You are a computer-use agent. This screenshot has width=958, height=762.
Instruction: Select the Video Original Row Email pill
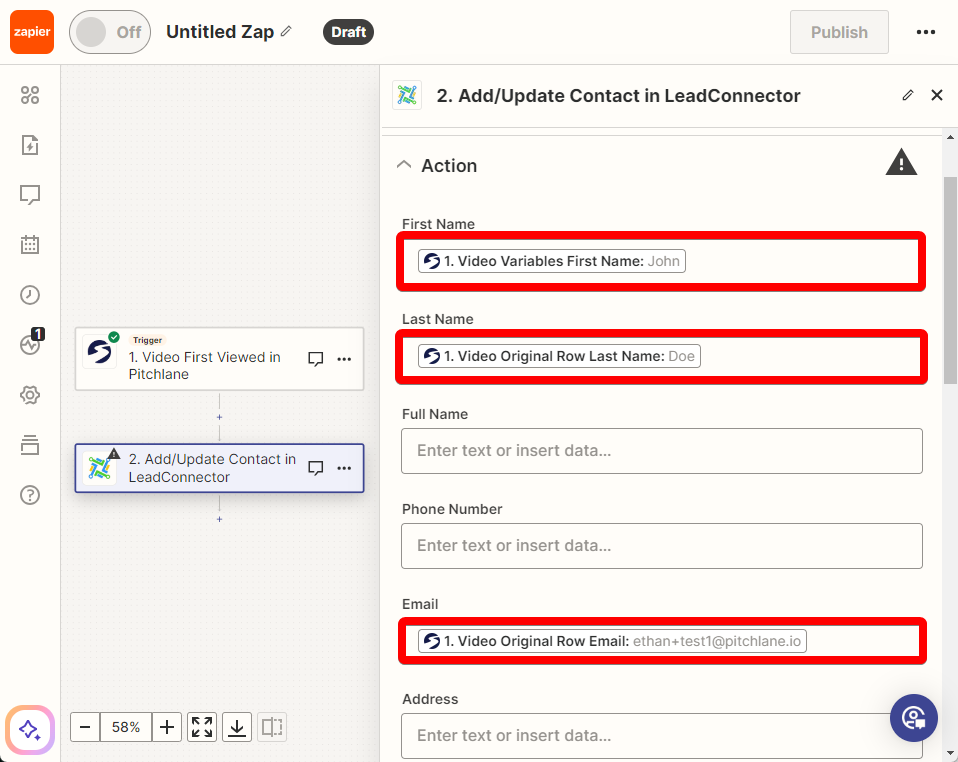click(612, 641)
